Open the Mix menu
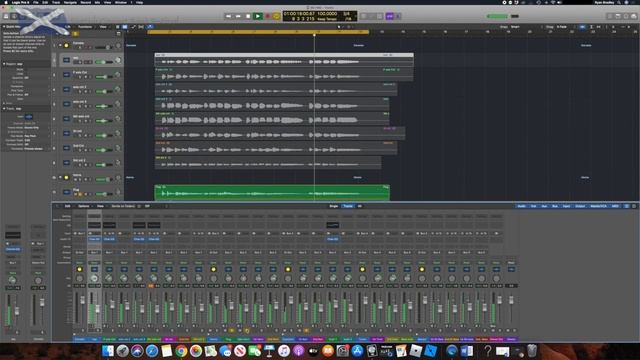Viewport: 640px width, 360px height. click(97, 2)
